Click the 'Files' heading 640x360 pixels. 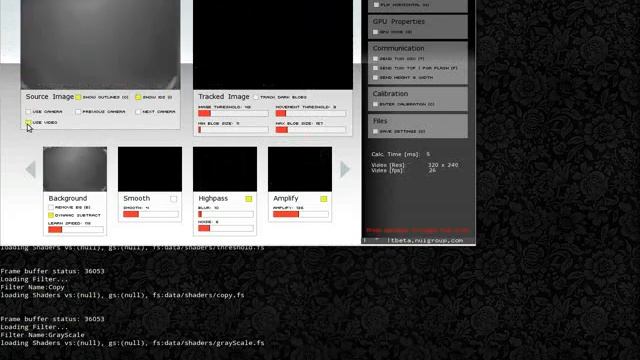(380, 121)
